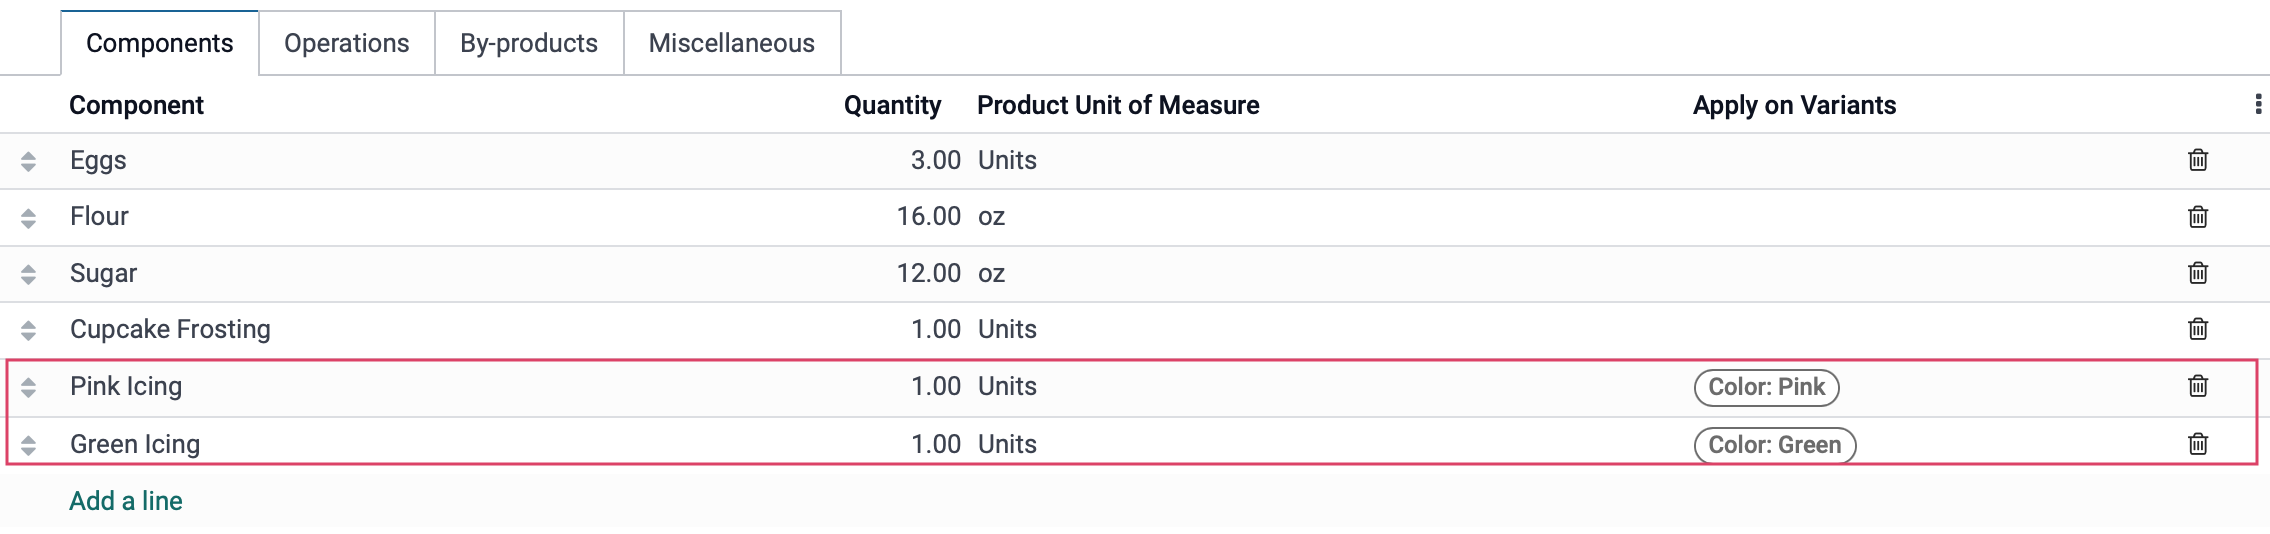Remove the Green Icing component
2270x534 pixels.
click(x=2198, y=444)
